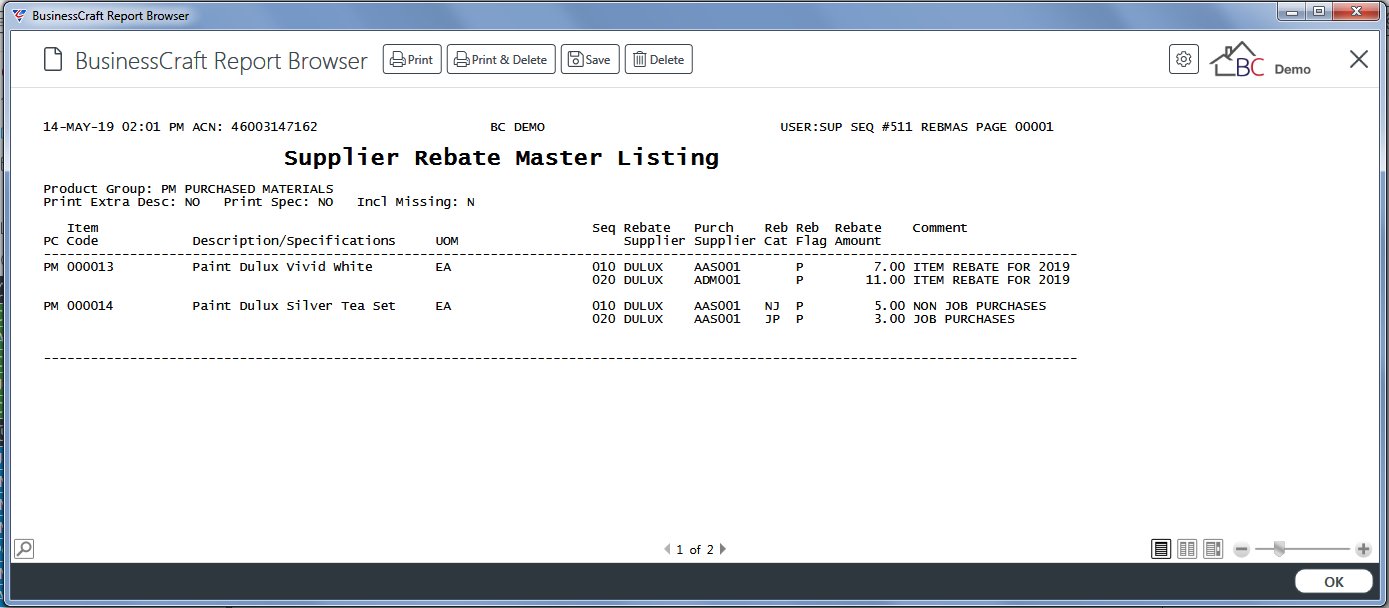The width and height of the screenshot is (1389, 608).
Task: Click the zoom slider handle
Action: [x=1279, y=548]
